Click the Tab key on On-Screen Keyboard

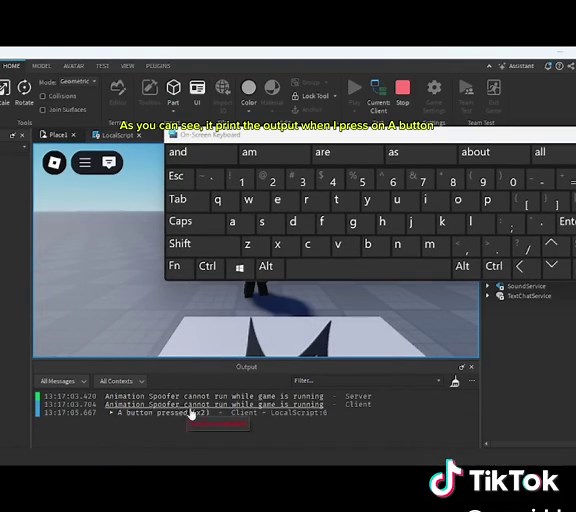[x=187, y=201]
